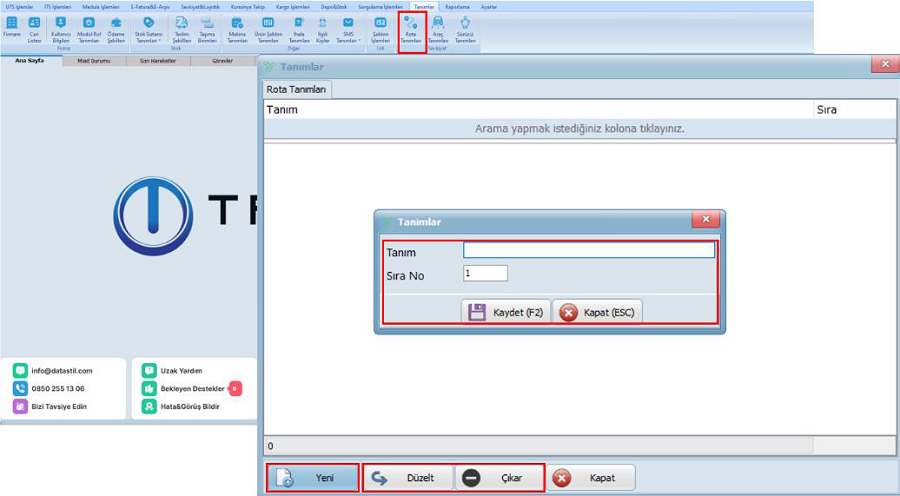
Task: Switch to the Raporlama ribbon tab
Action: coord(456,6)
